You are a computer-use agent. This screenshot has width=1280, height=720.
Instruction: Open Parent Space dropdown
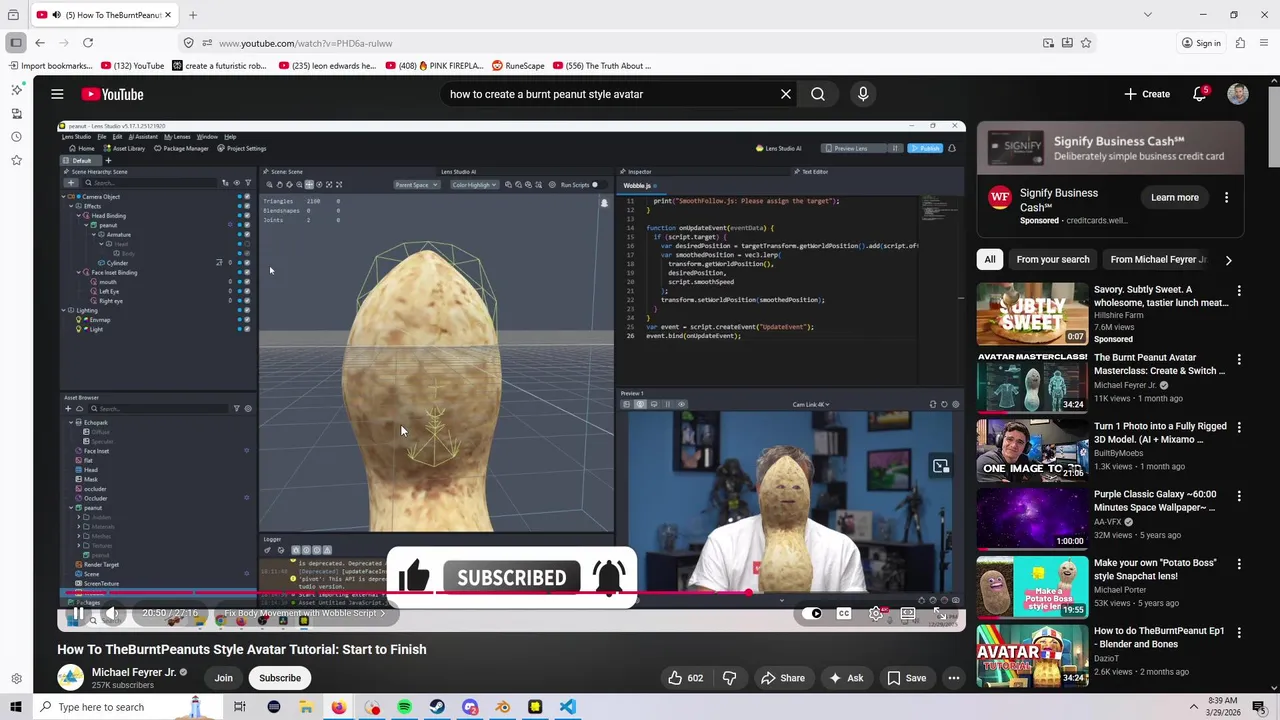point(416,185)
